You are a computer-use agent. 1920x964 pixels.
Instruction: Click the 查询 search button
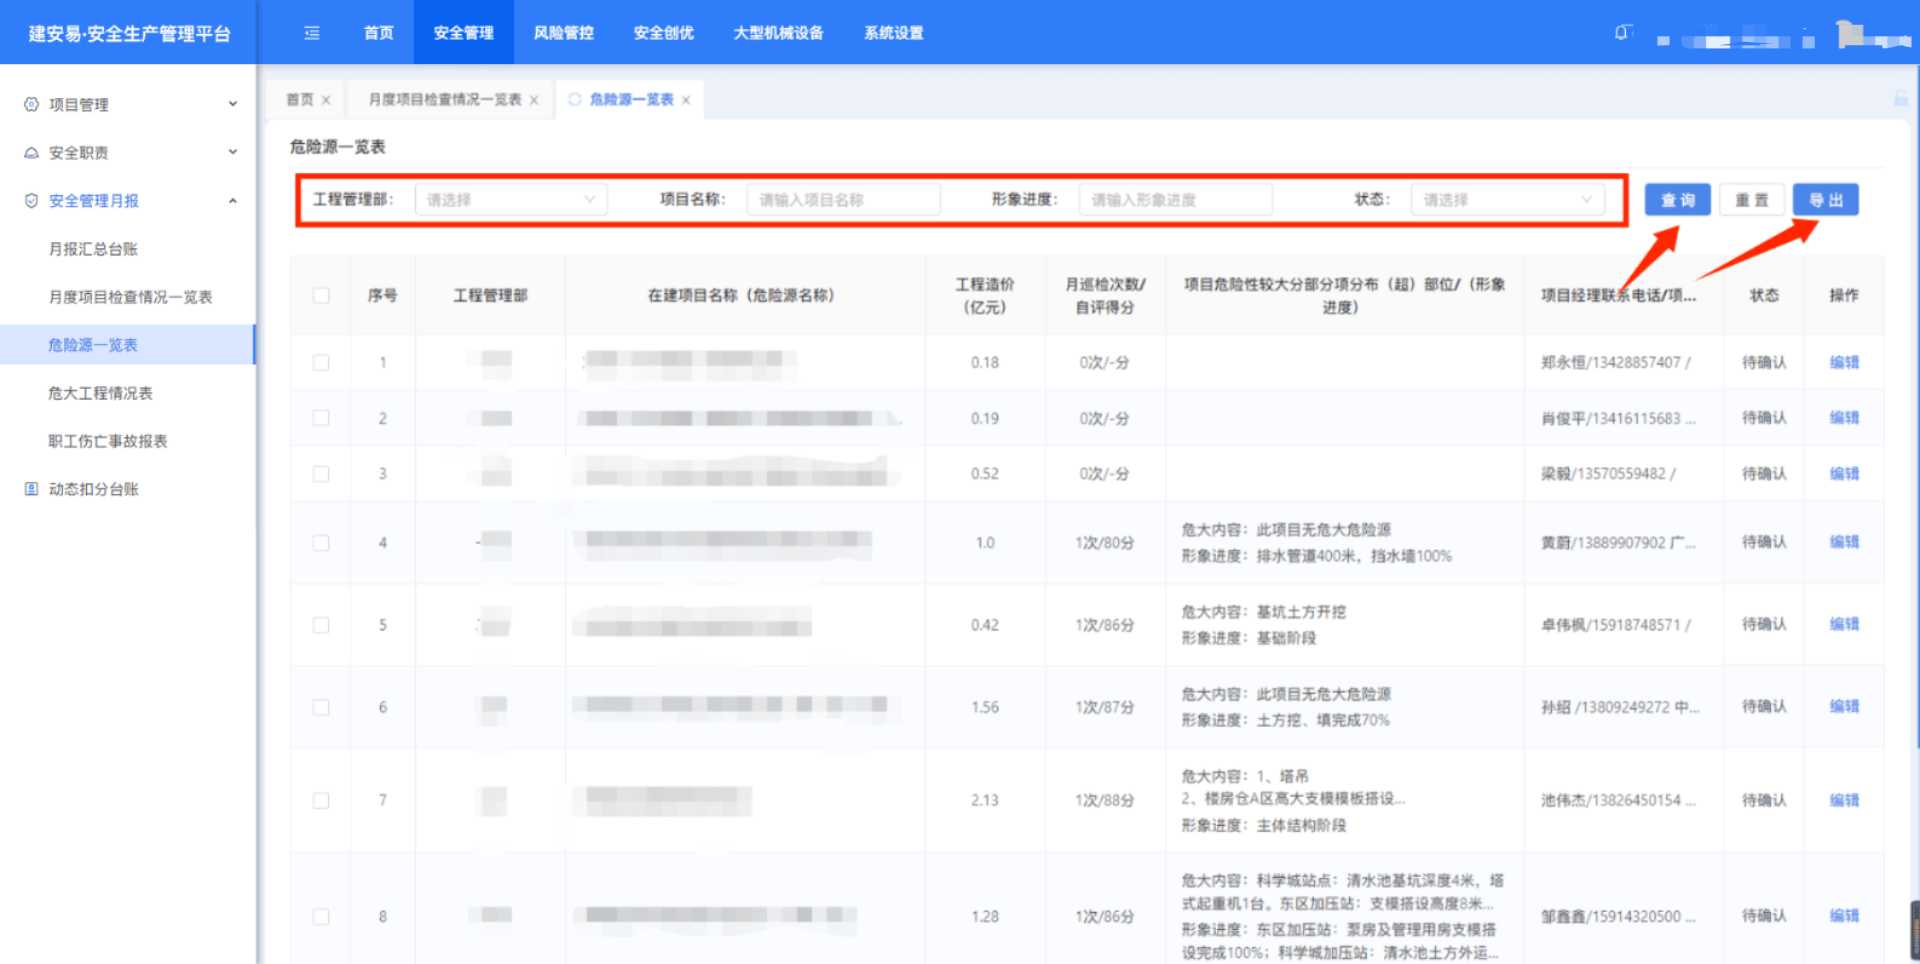click(x=1677, y=200)
